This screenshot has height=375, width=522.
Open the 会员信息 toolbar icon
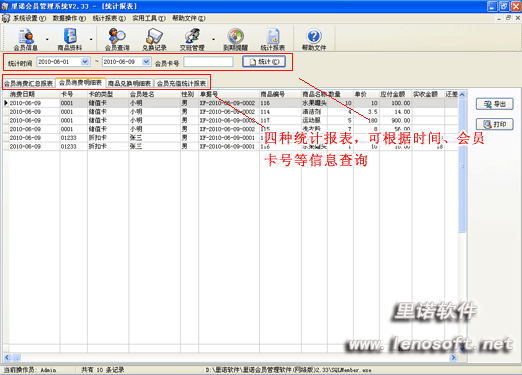tap(25, 39)
